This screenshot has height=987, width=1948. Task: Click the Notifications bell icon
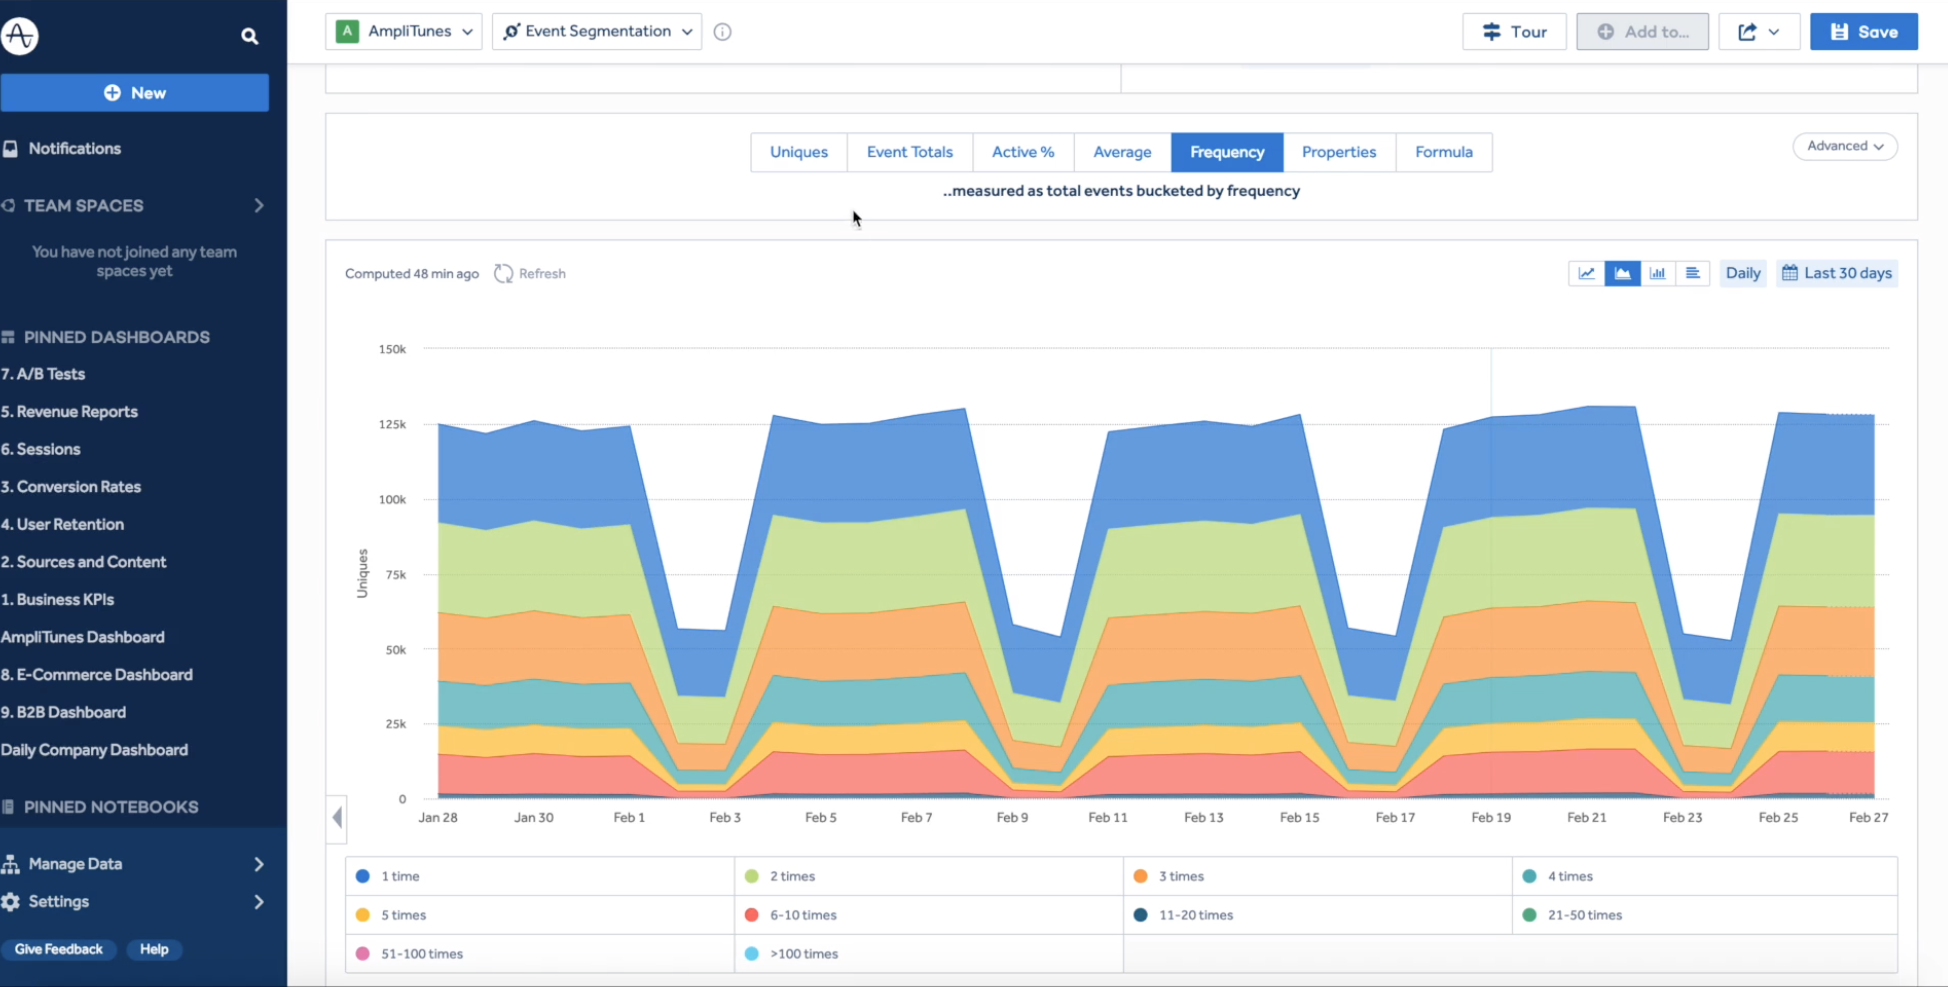tap(10, 148)
